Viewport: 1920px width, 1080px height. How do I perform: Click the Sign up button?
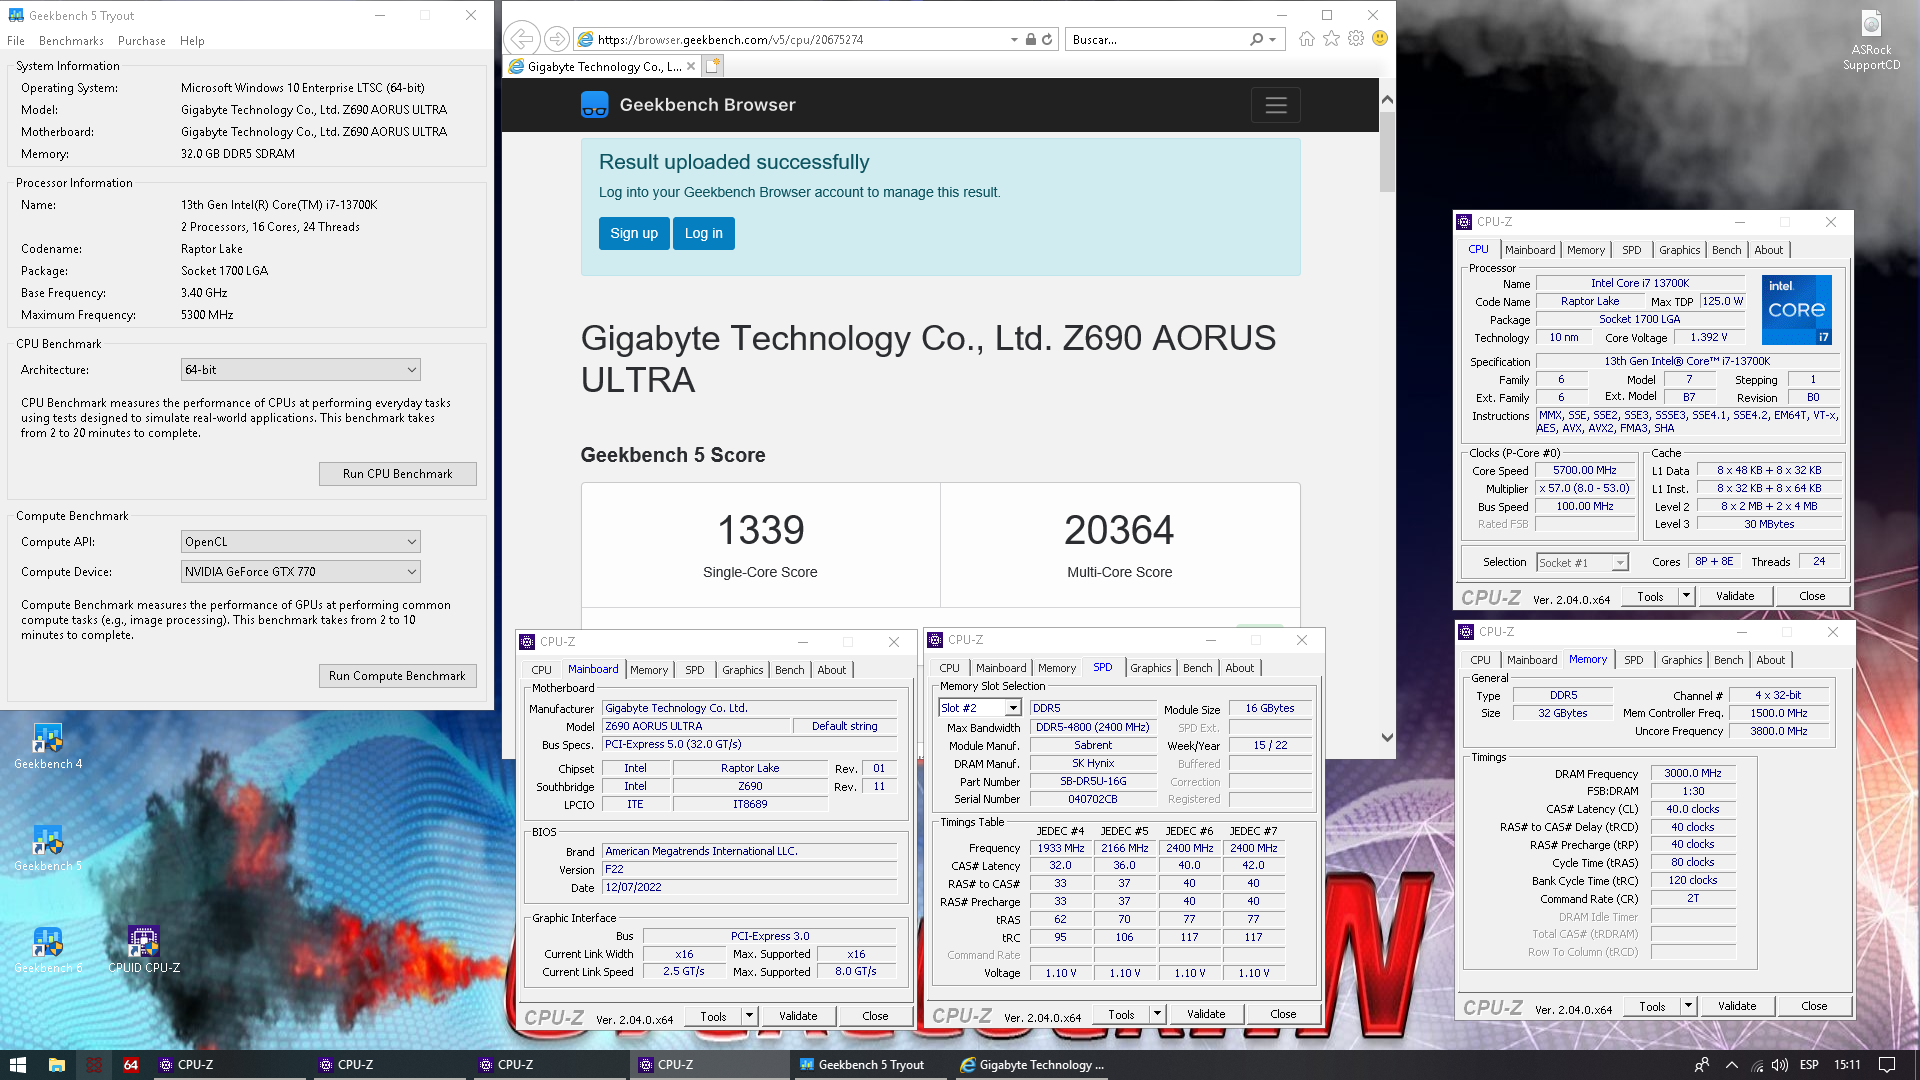[634, 233]
